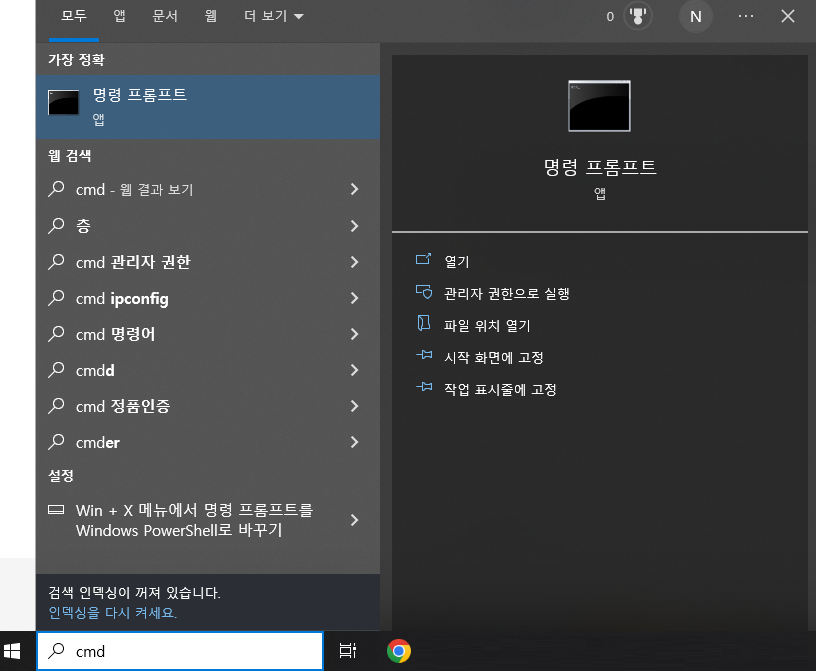Click 열기 to open Command Prompt
The image size is (816, 671).
(x=457, y=261)
